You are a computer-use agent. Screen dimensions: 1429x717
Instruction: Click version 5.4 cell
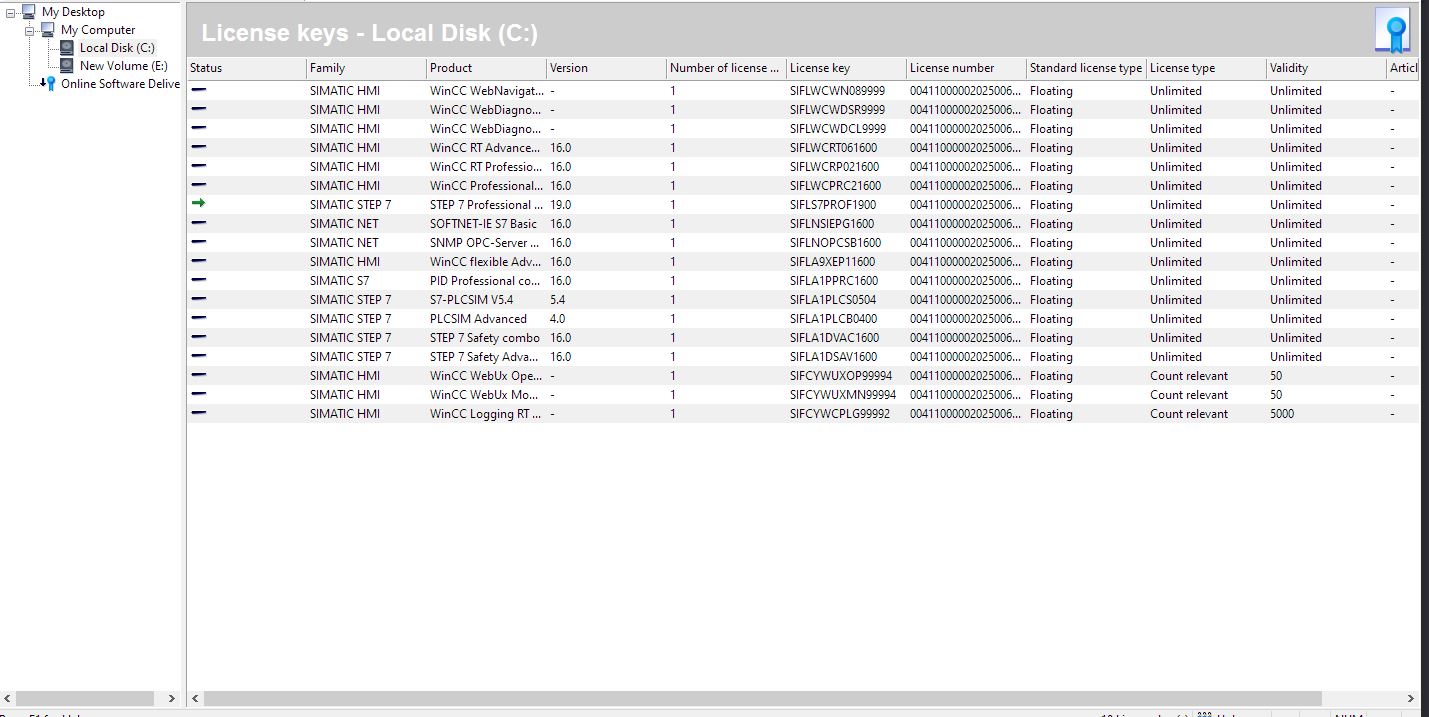point(557,300)
